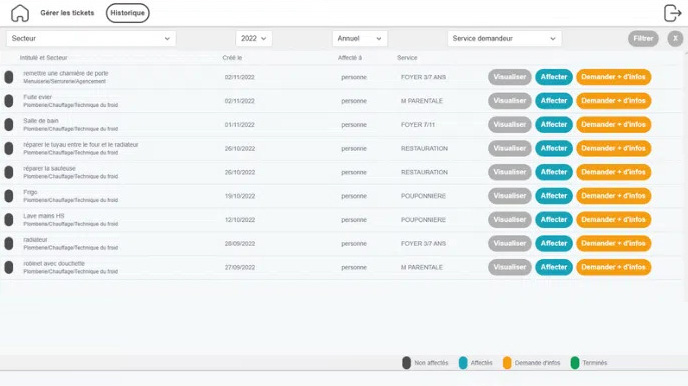Select the 'Frigo' ticket title

tap(30, 192)
